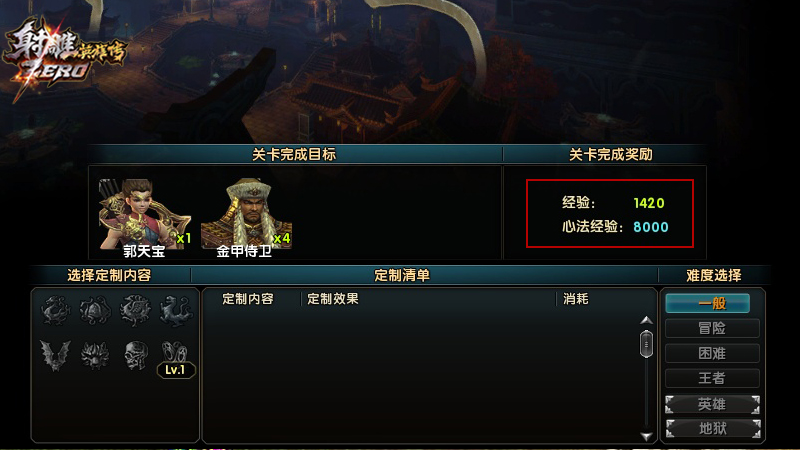Select the 王者 difficulty level

712,378
